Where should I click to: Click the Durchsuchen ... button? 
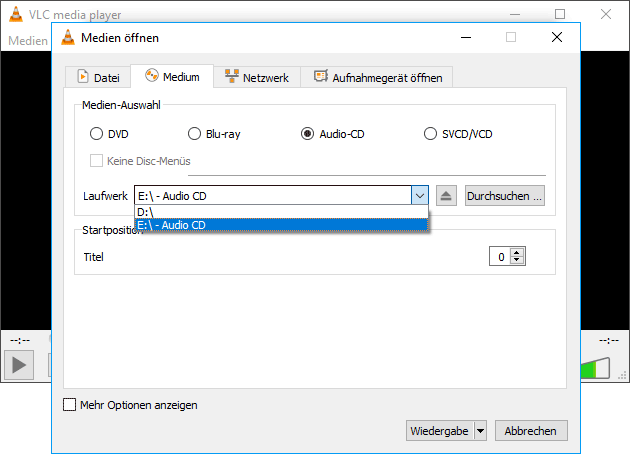pos(505,196)
